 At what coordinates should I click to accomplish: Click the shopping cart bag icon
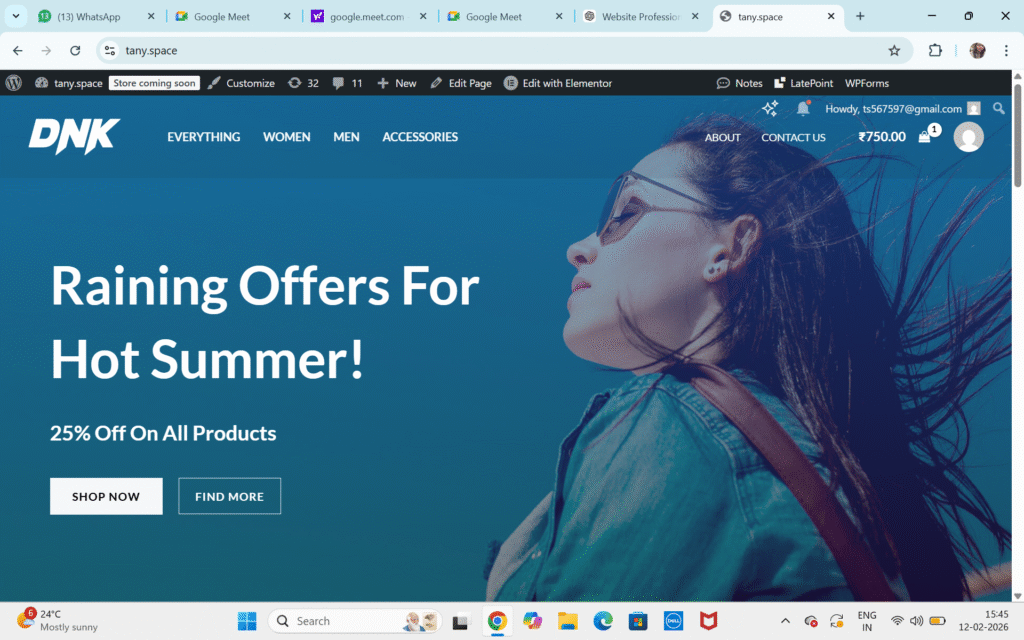pyautogui.click(x=924, y=137)
